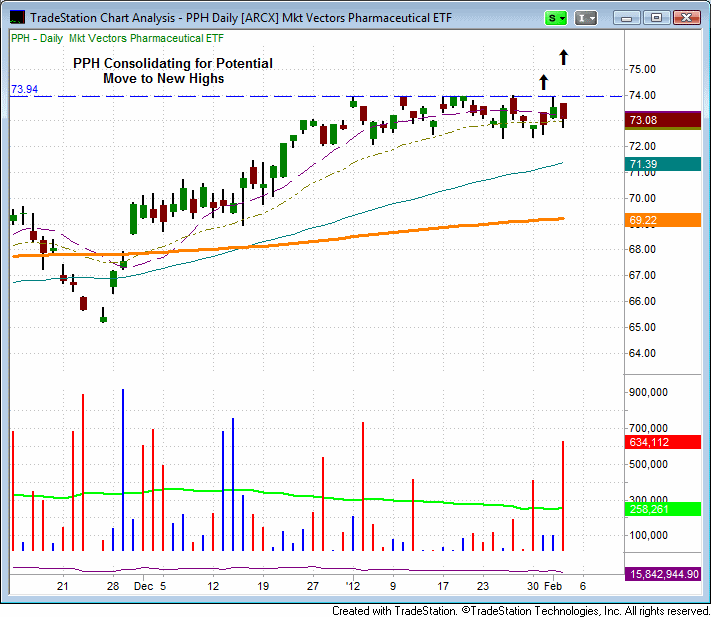Click the 73.08 last price marker
711x617 pixels.
tap(662, 120)
